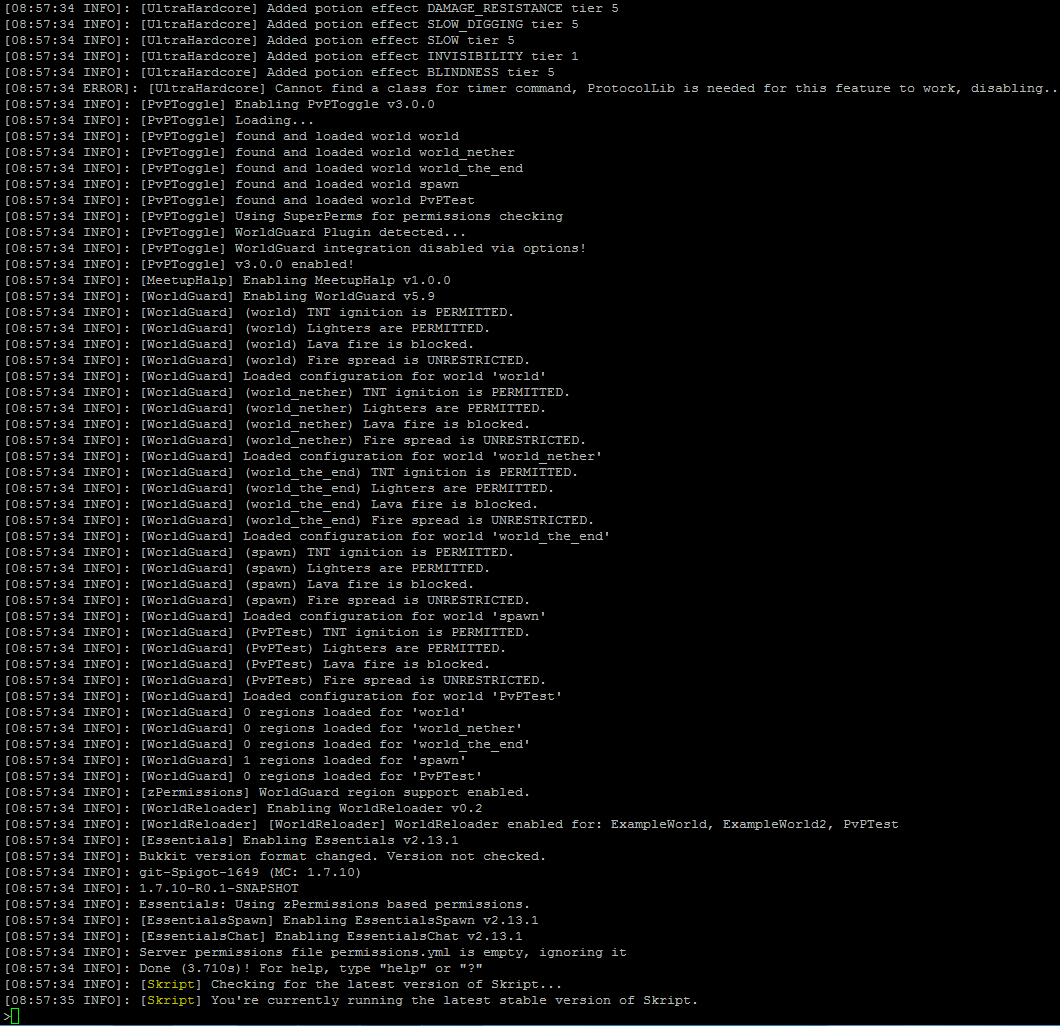This screenshot has width=1060, height=1026.
Task: Click 'Enabling MeetupHalp v1.0.0' line
Action: [x=228, y=280]
